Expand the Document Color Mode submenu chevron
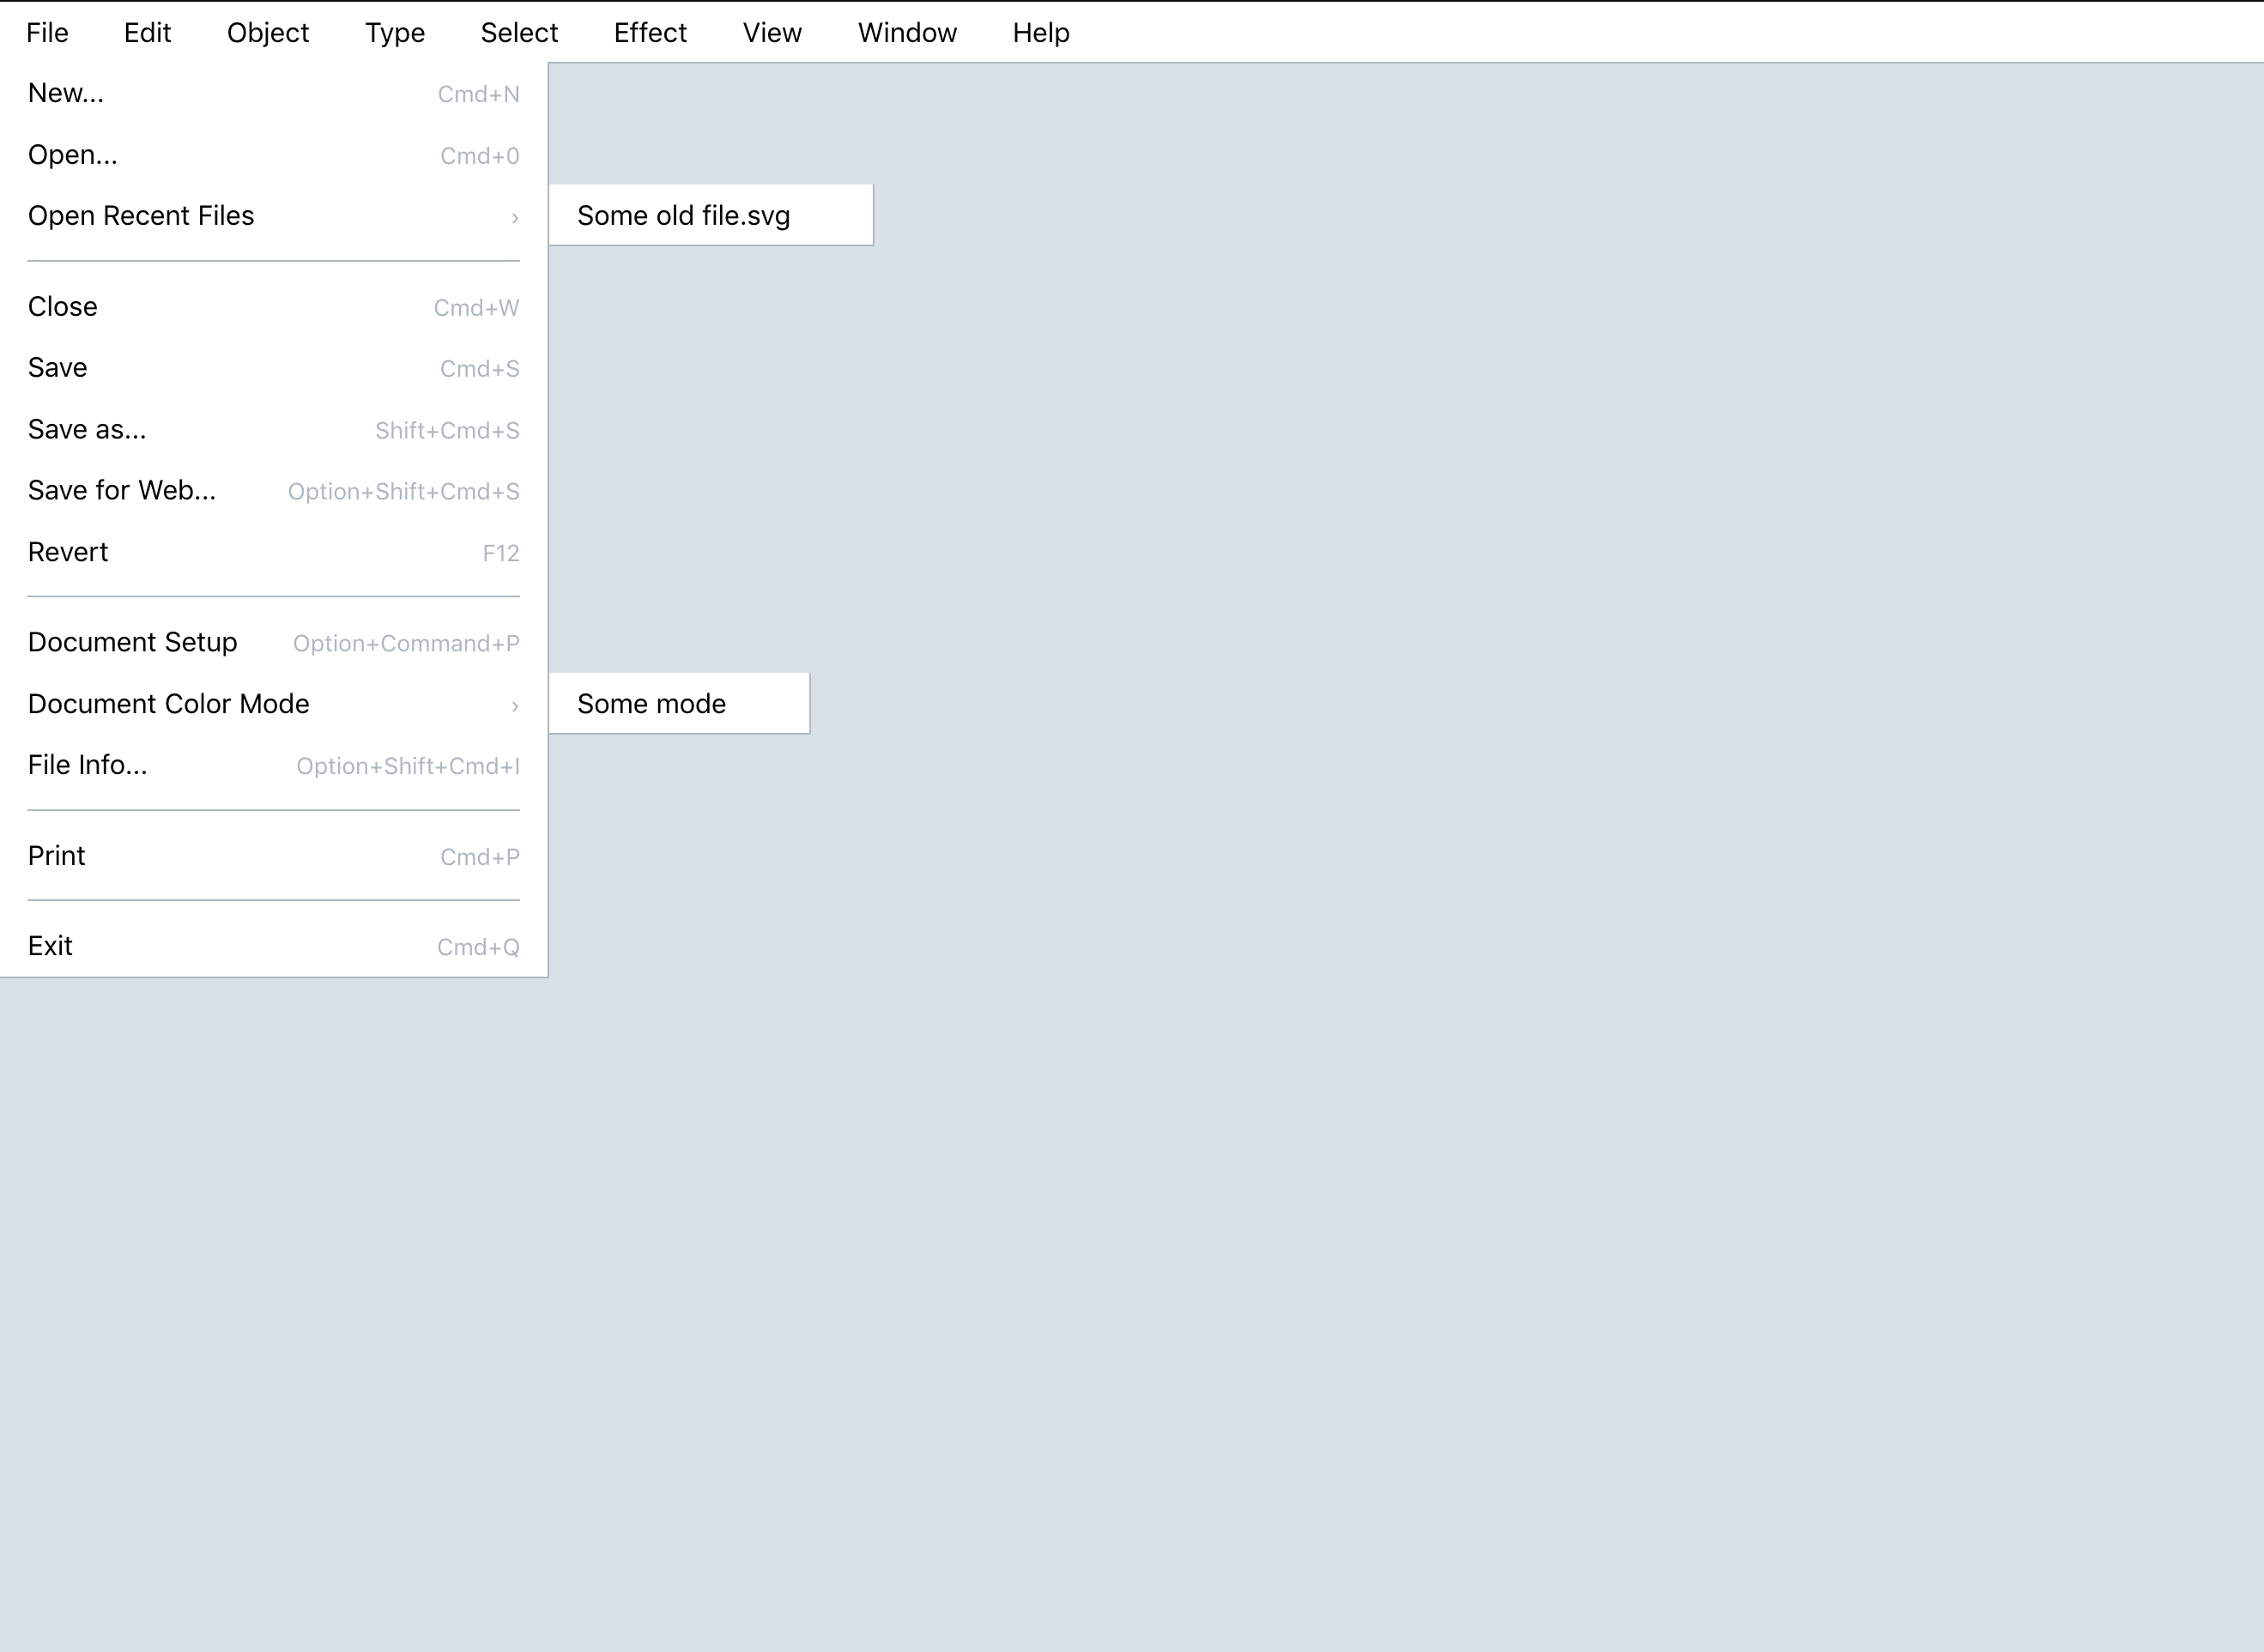The height and width of the screenshot is (1652, 2264). click(514, 706)
